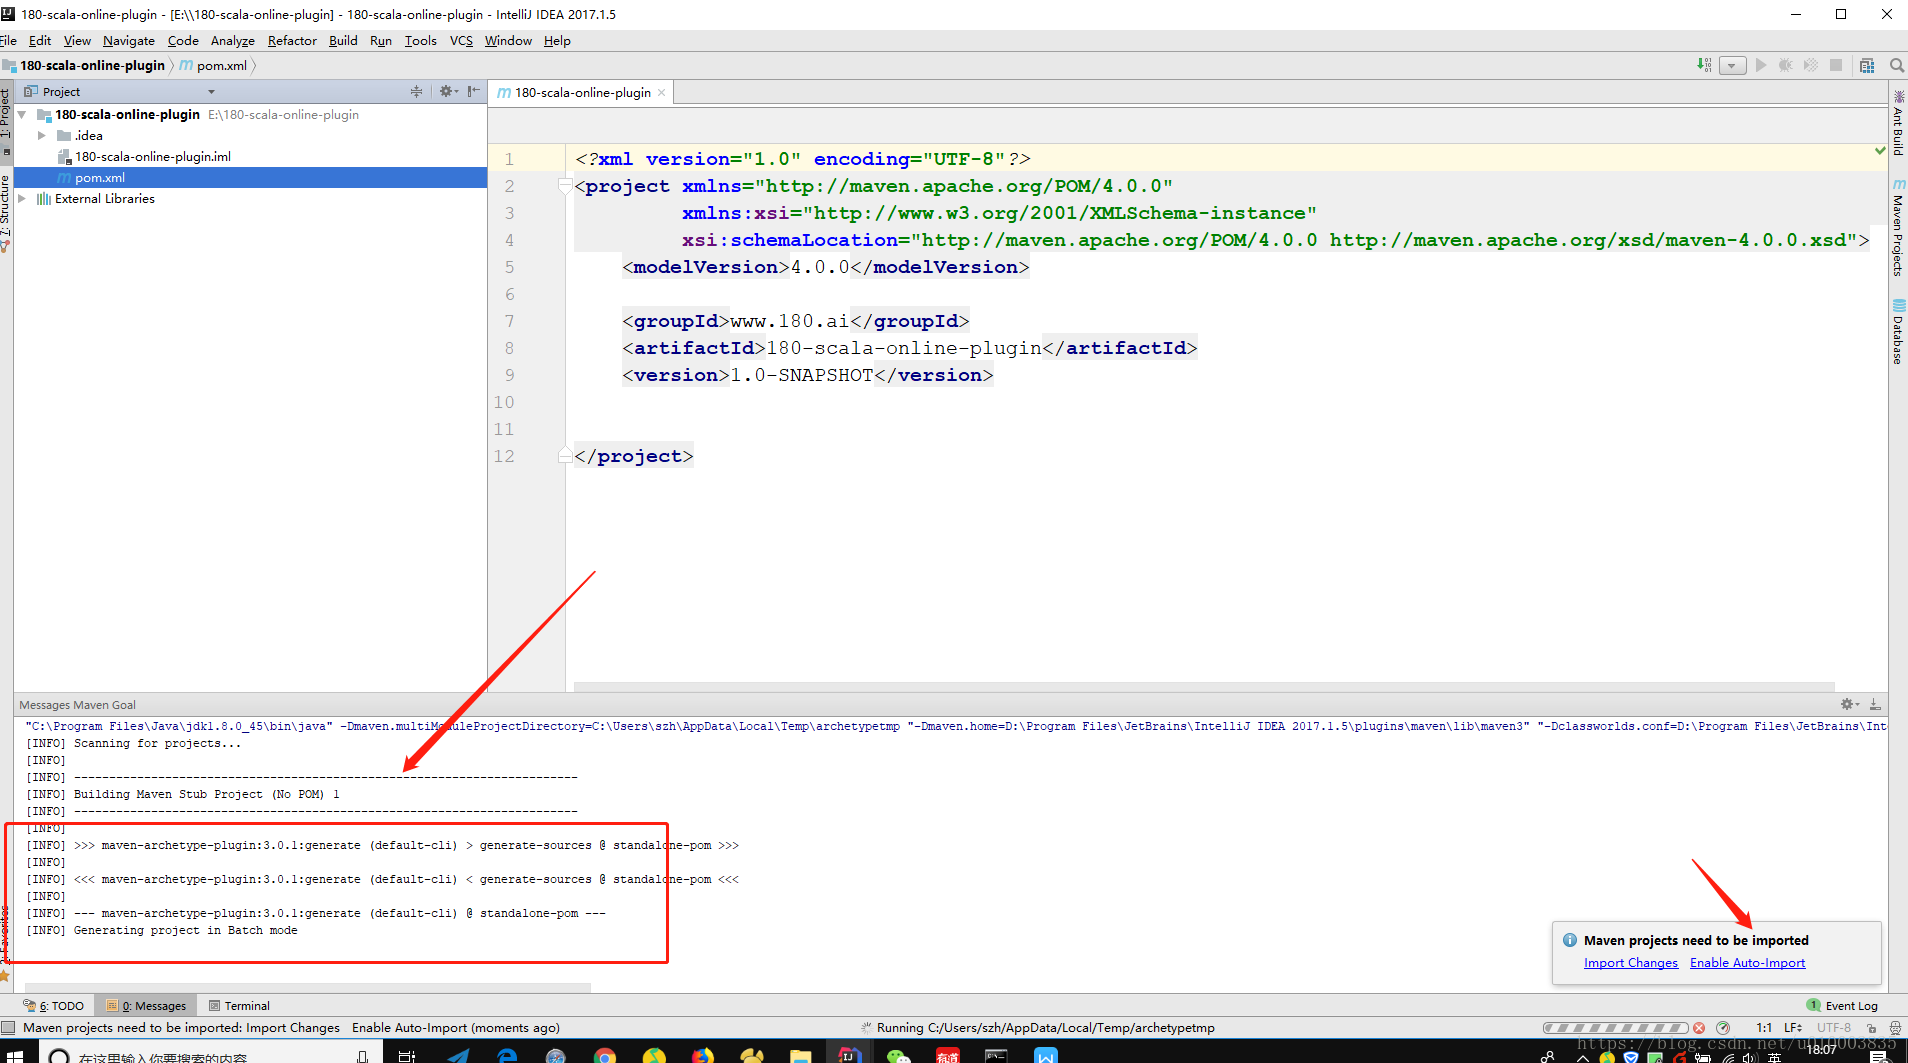Image resolution: width=1908 pixels, height=1063 pixels.
Task: Close the 180-scala-online-plugin editor tab
Action: click(662, 92)
